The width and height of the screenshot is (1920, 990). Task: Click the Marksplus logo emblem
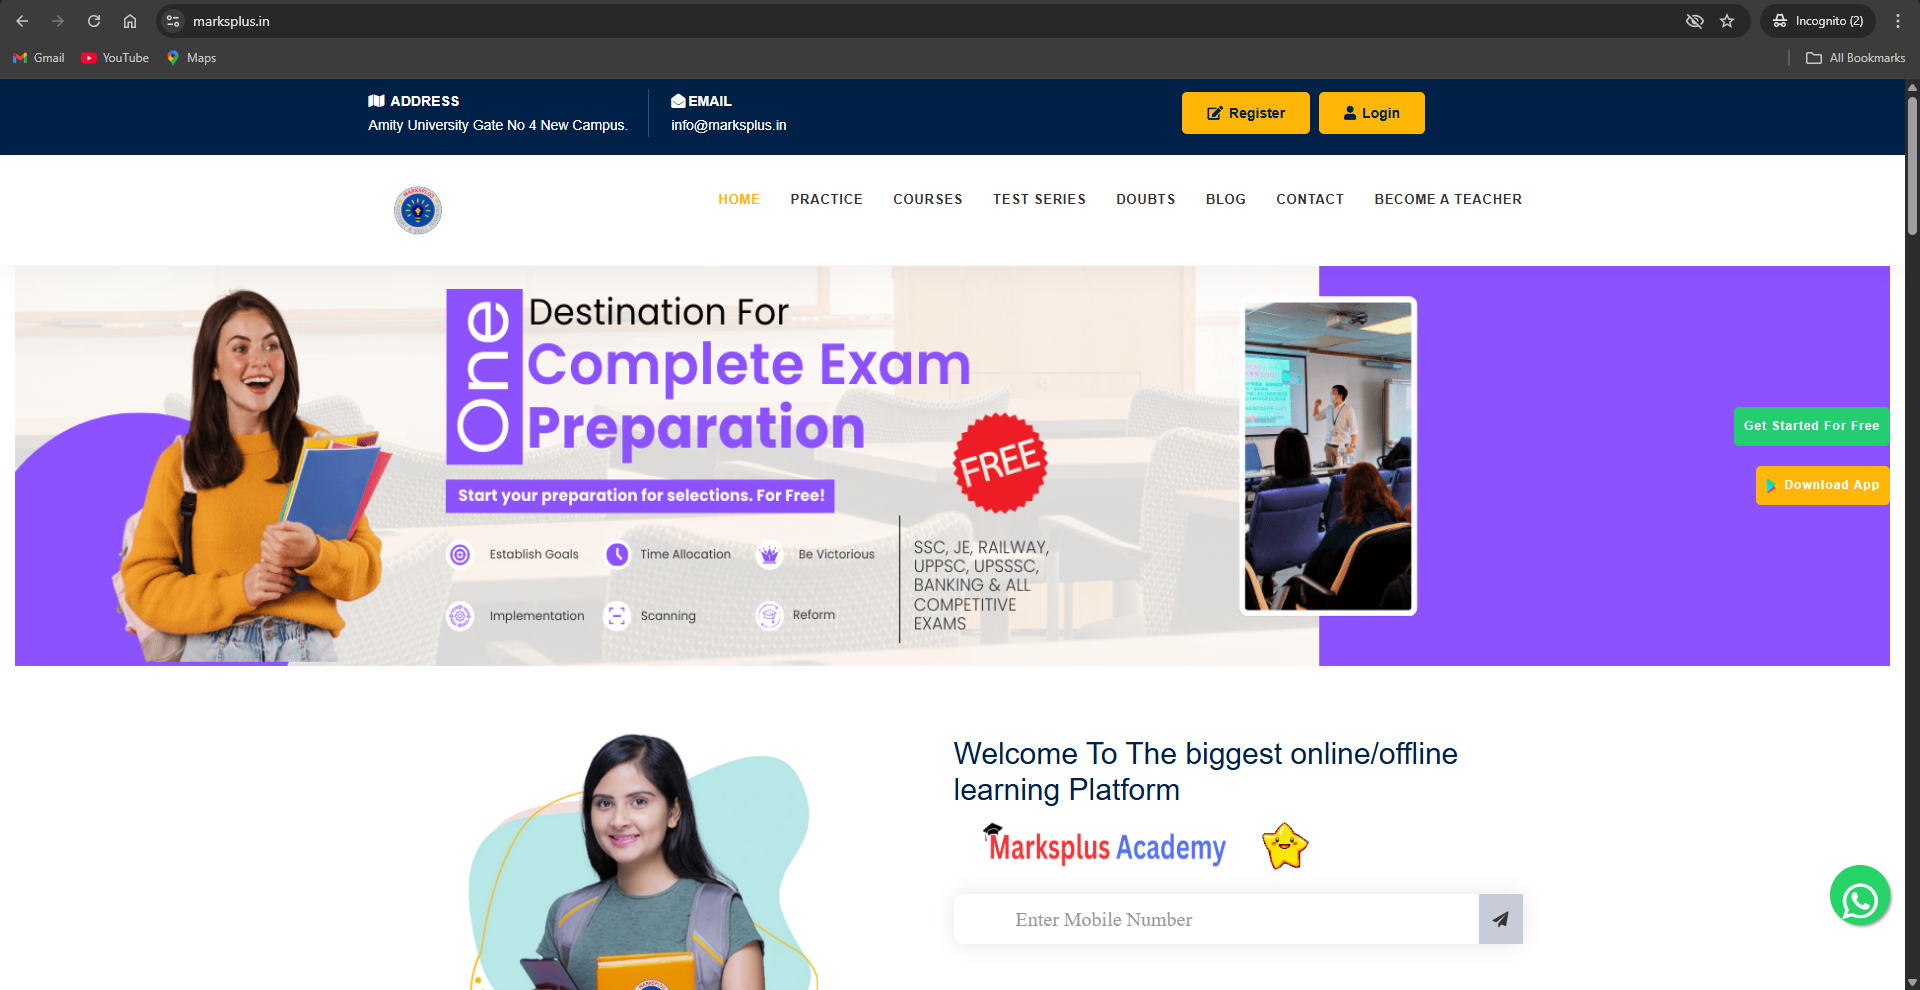point(417,210)
